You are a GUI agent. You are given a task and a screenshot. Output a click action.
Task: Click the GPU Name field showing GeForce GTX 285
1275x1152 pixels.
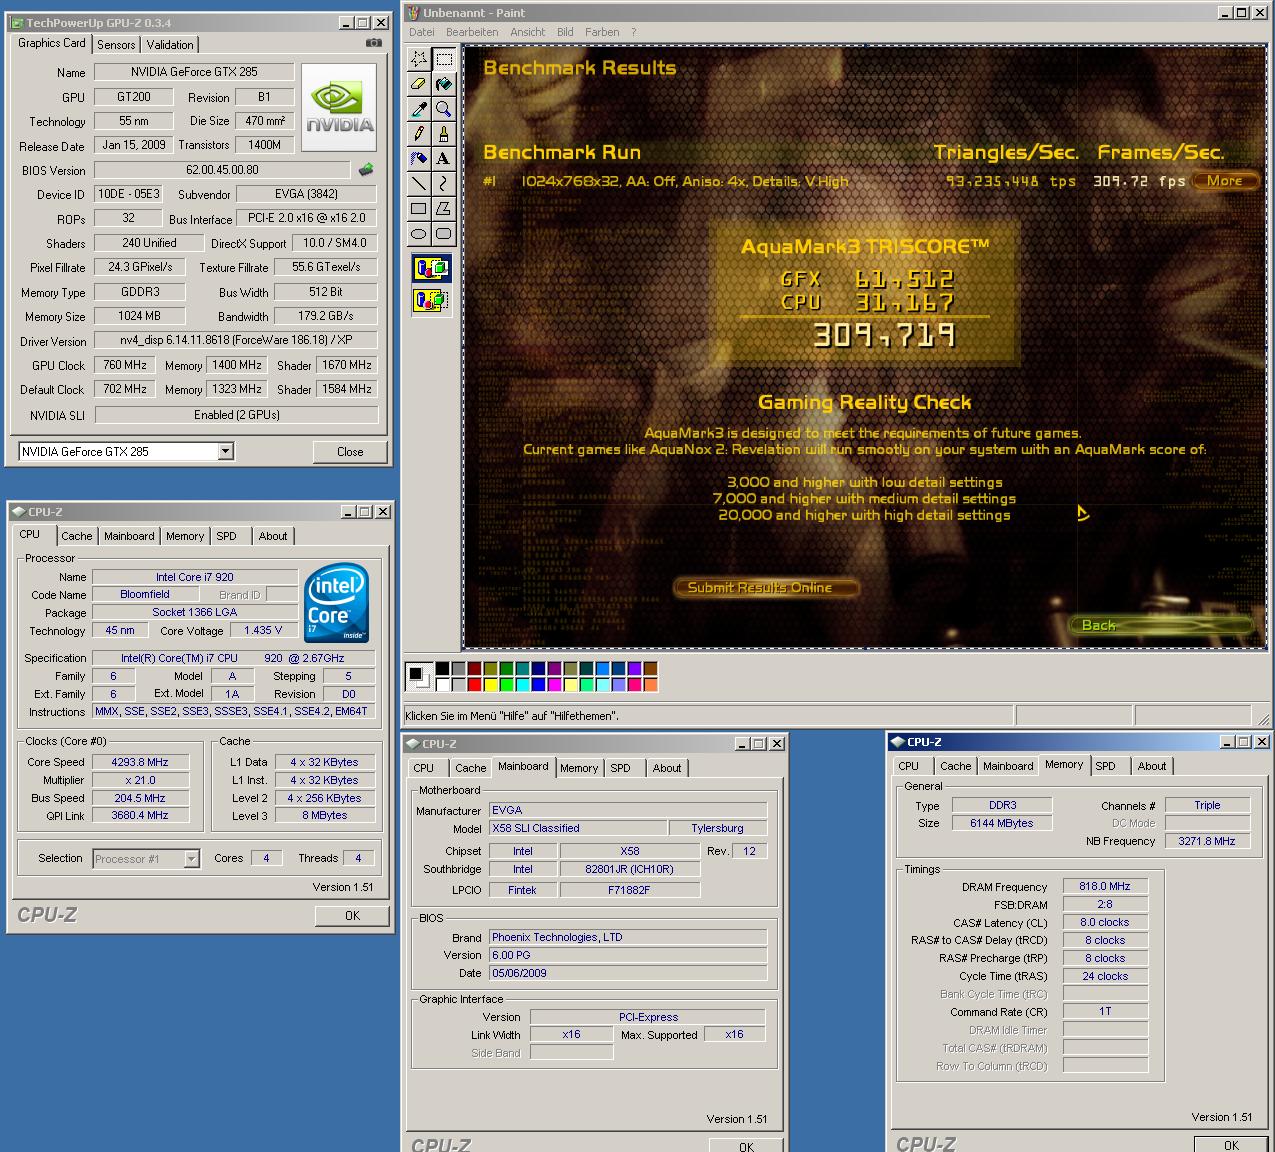pyautogui.click(x=194, y=72)
